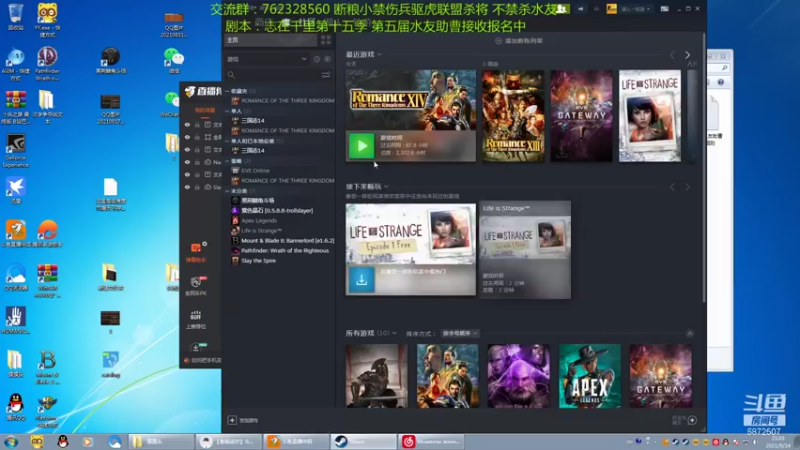Collapse the 未分类 category in library list

[x=228, y=191]
